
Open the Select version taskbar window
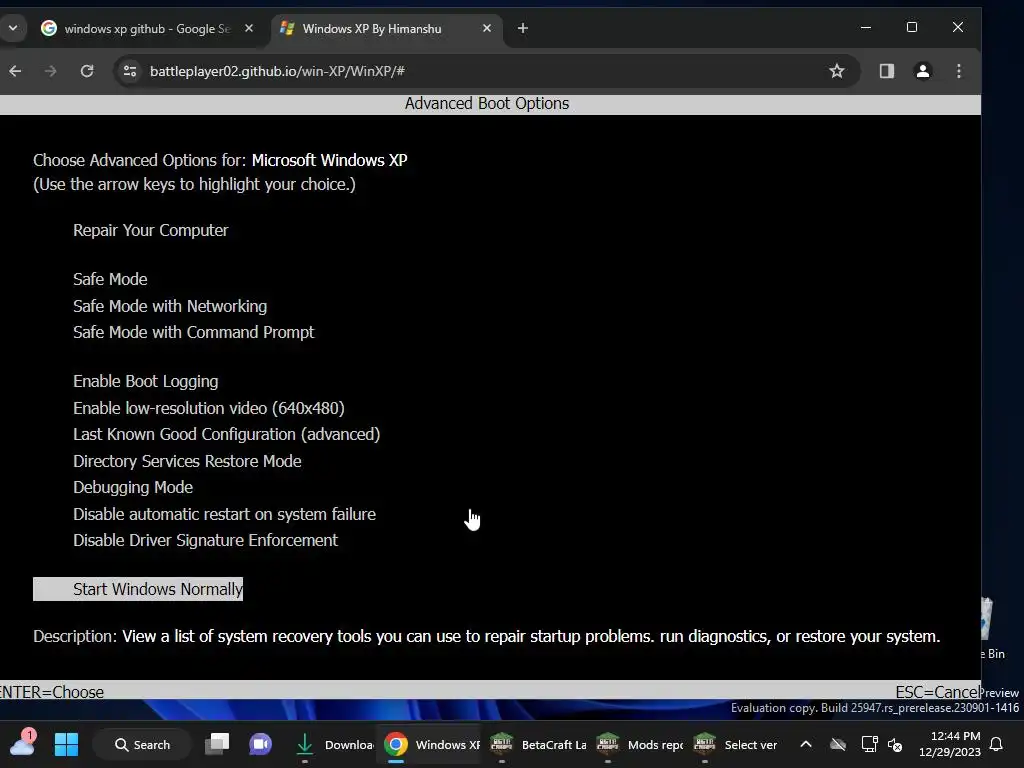736,744
